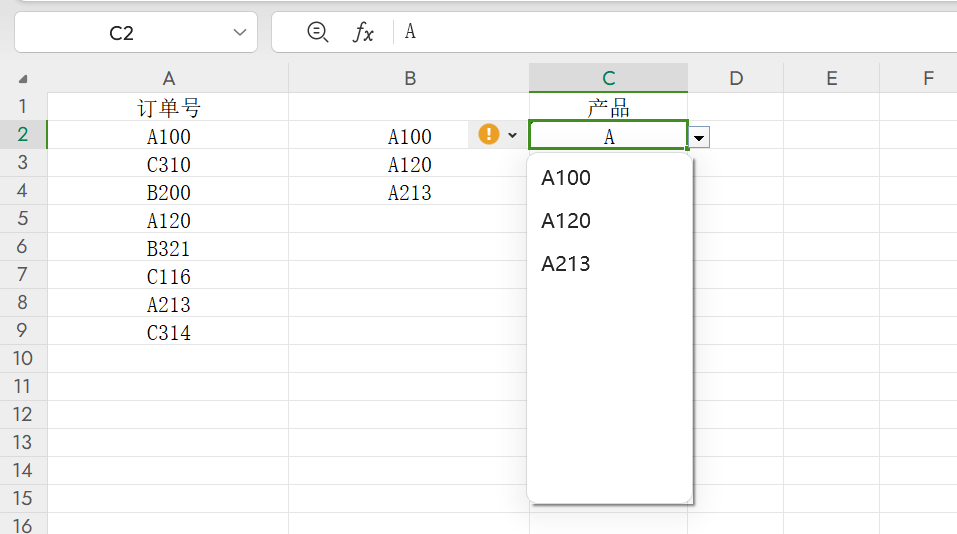The image size is (957, 534).
Task: Select column D header
Action: click(735, 78)
